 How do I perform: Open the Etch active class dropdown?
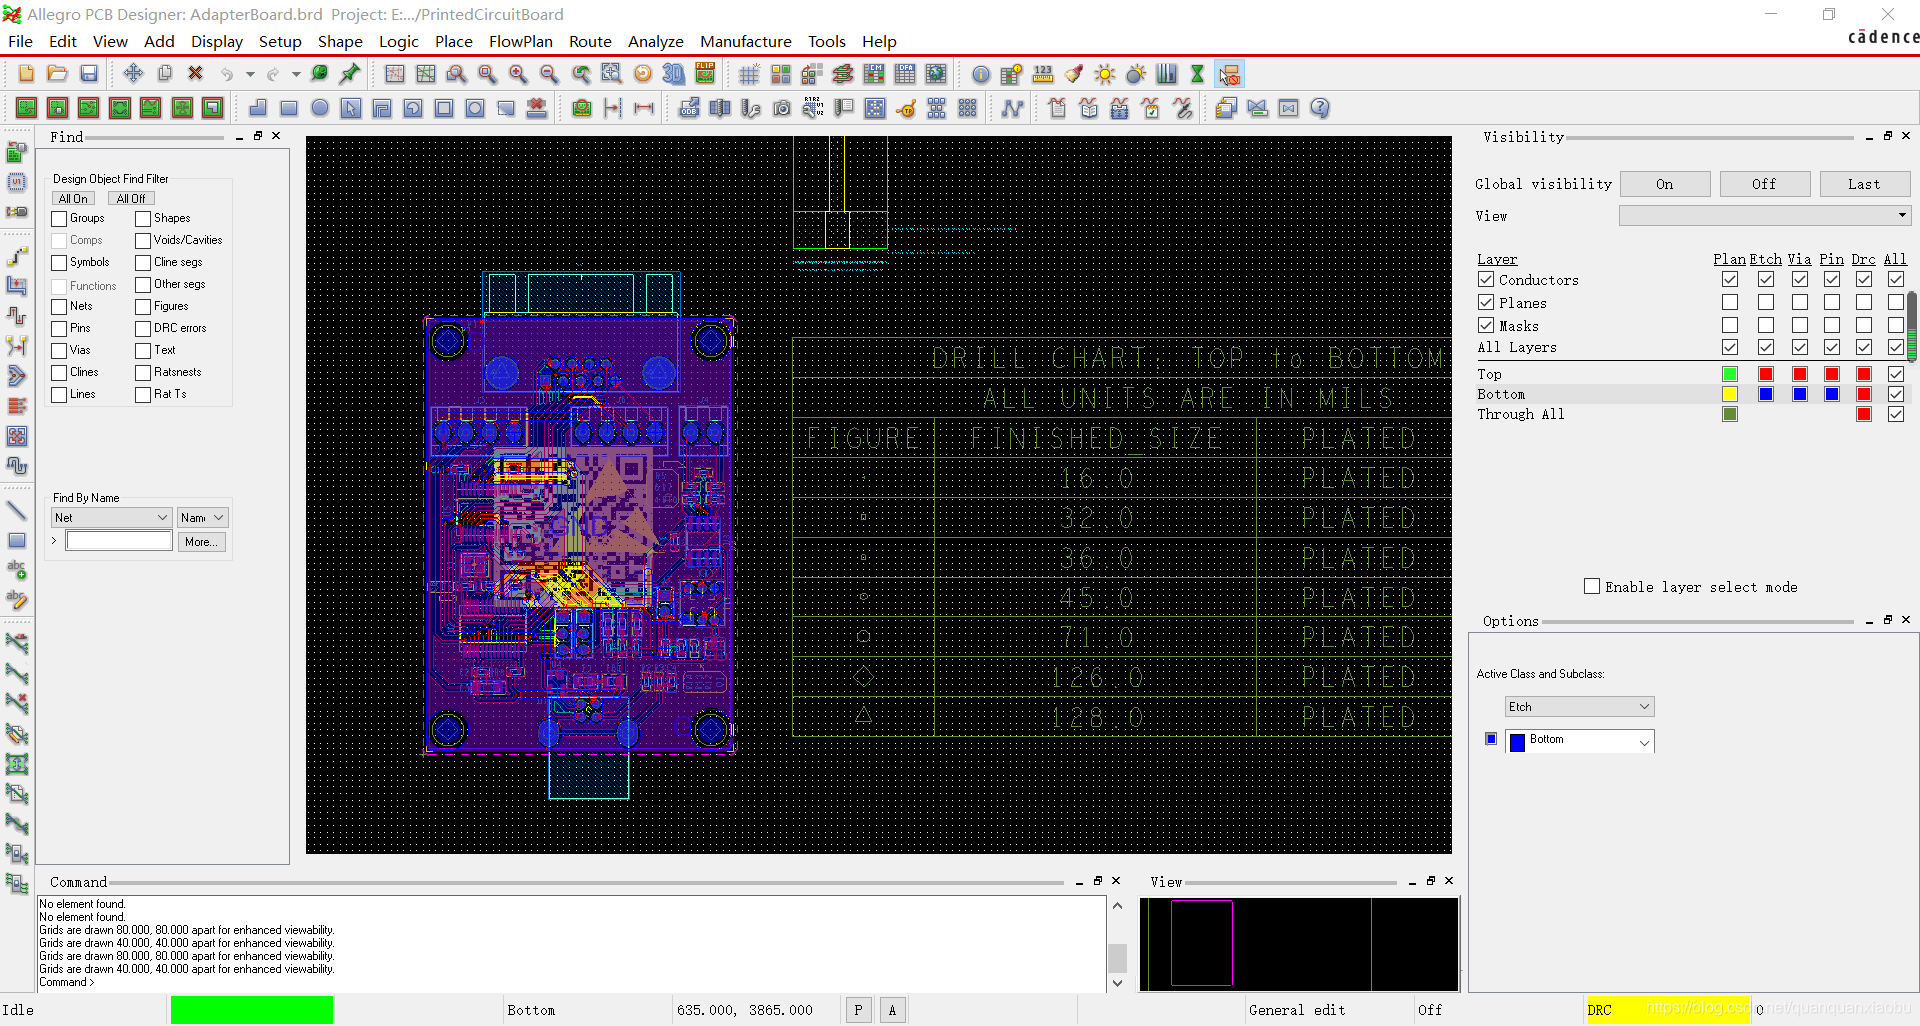pyautogui.click(x=1580, y=707)
